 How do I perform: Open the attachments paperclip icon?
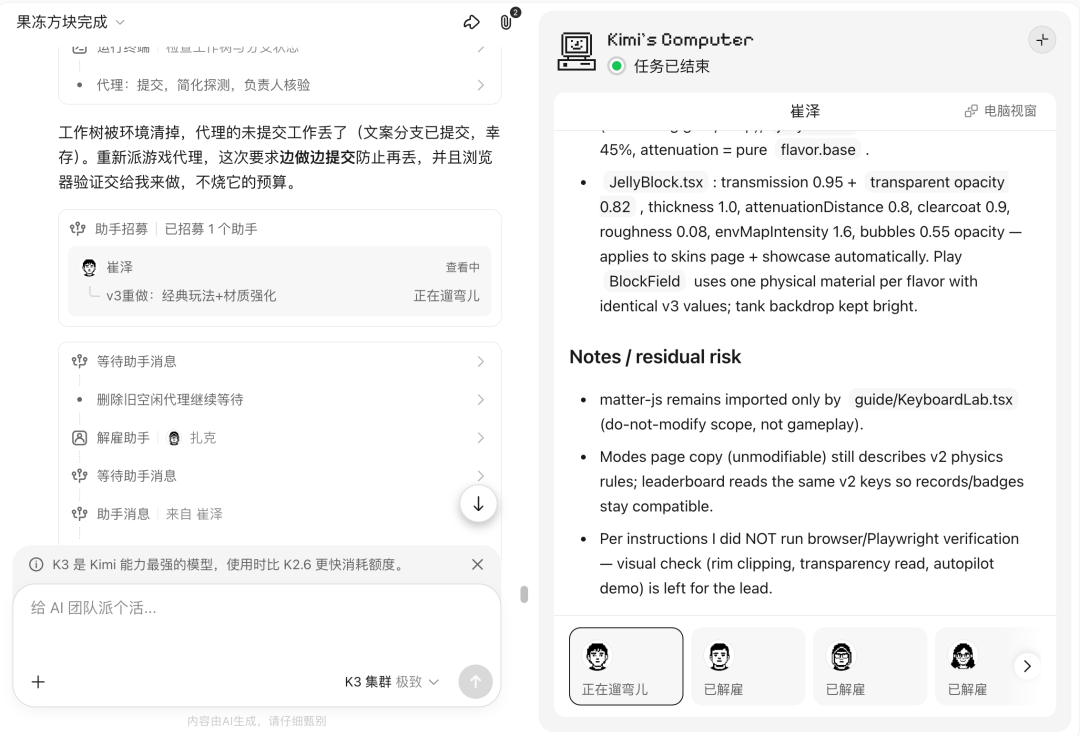pos(506,23)
